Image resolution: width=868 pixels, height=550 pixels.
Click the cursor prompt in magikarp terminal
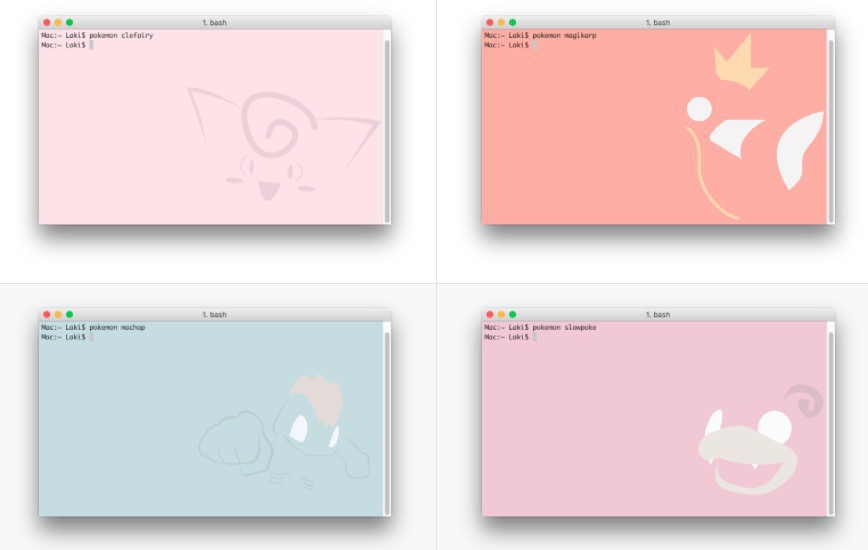tap(535, 45)
